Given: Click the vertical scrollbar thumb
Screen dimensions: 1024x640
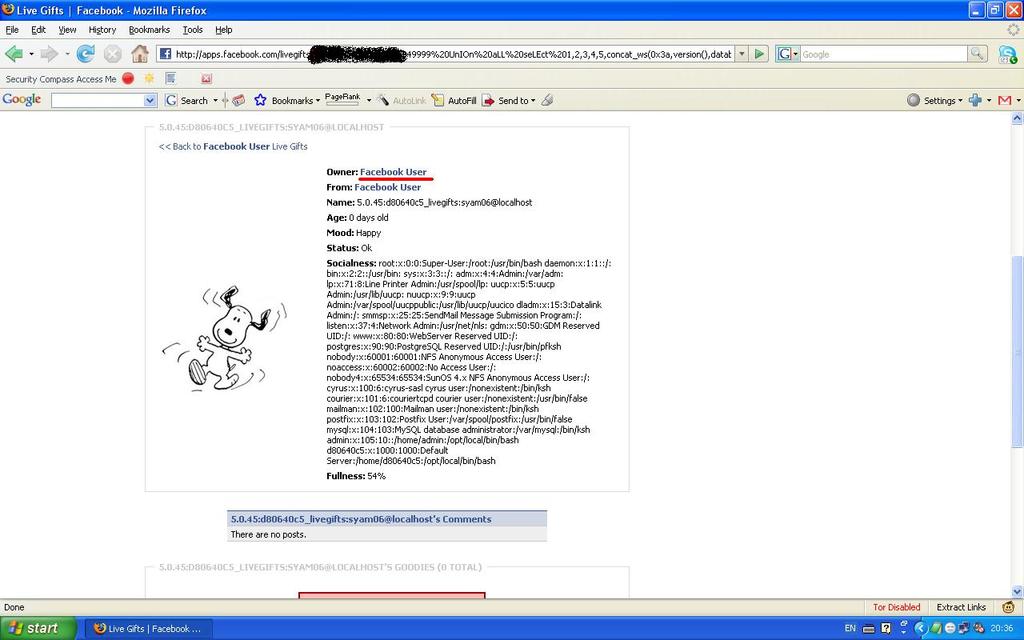Looking at the screenshot, I should click(x=1017, y=351).
